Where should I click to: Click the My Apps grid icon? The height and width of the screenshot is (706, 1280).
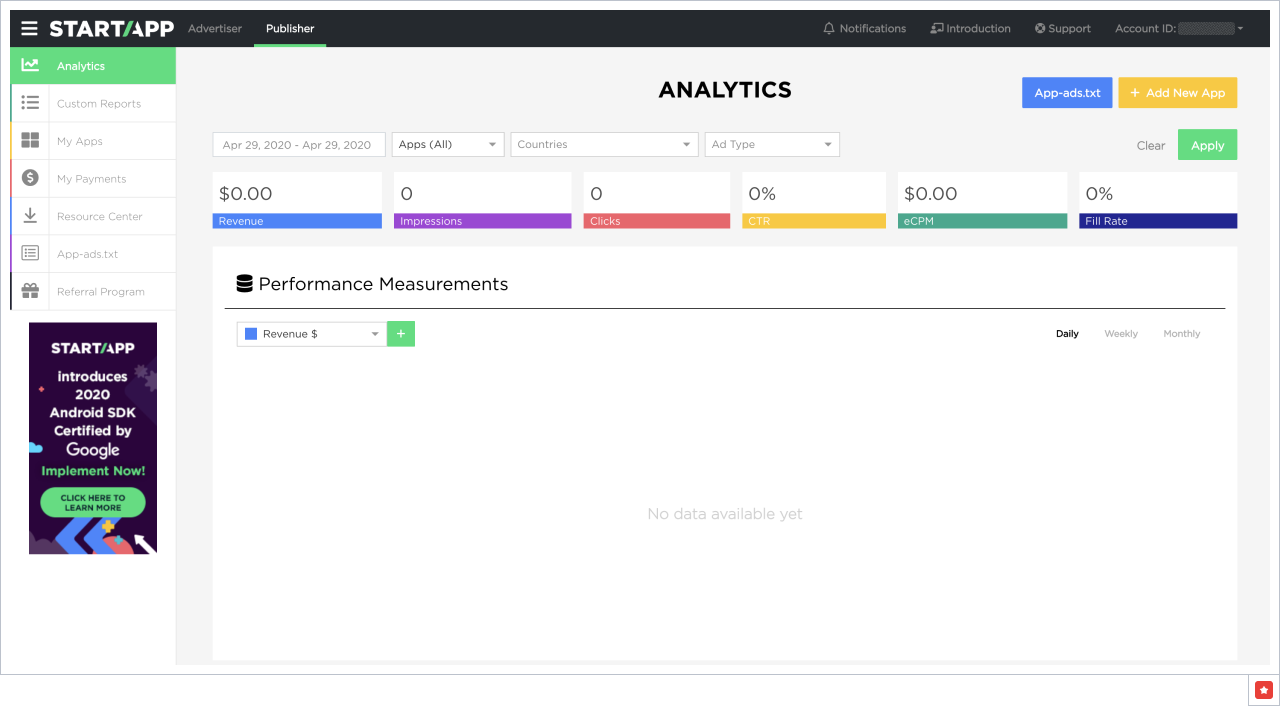[x=30, y=141]
